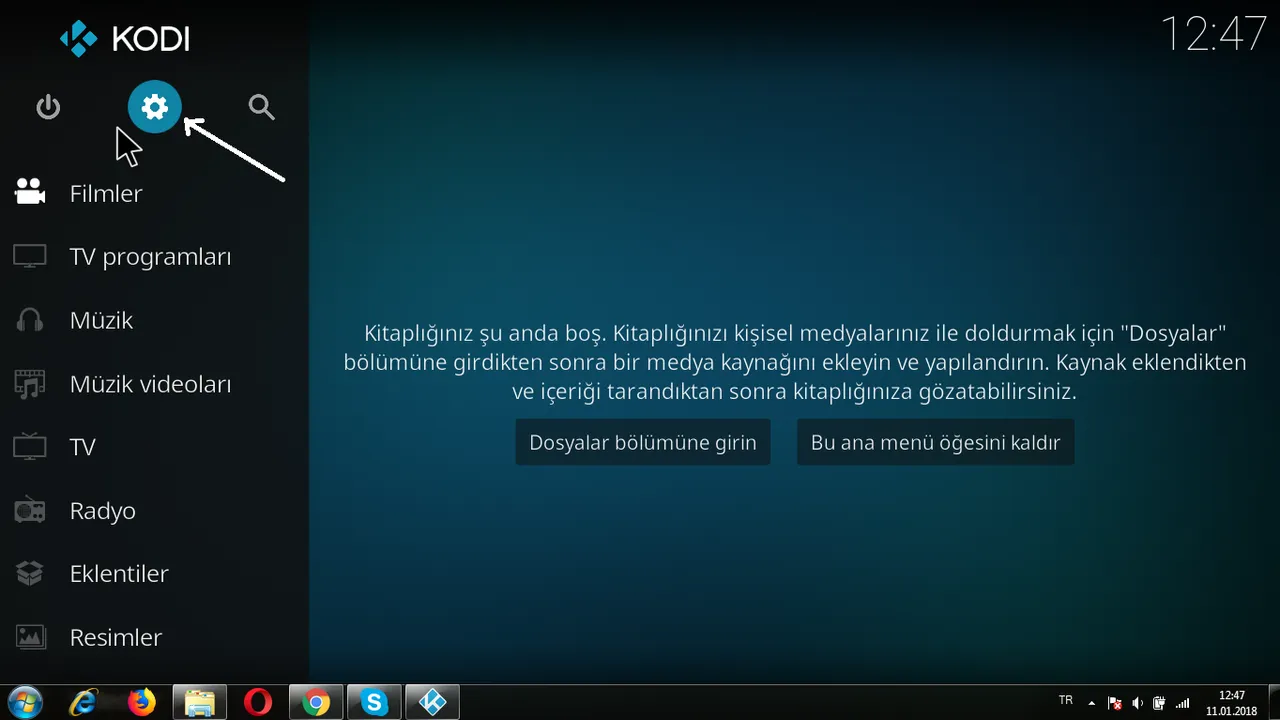Open Chrome from the taskbar
This screenshot has height=720, width=1280.
316,703
